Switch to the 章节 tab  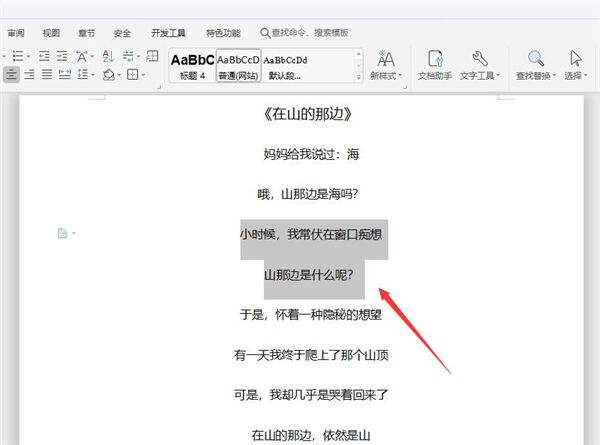(86, 33)
